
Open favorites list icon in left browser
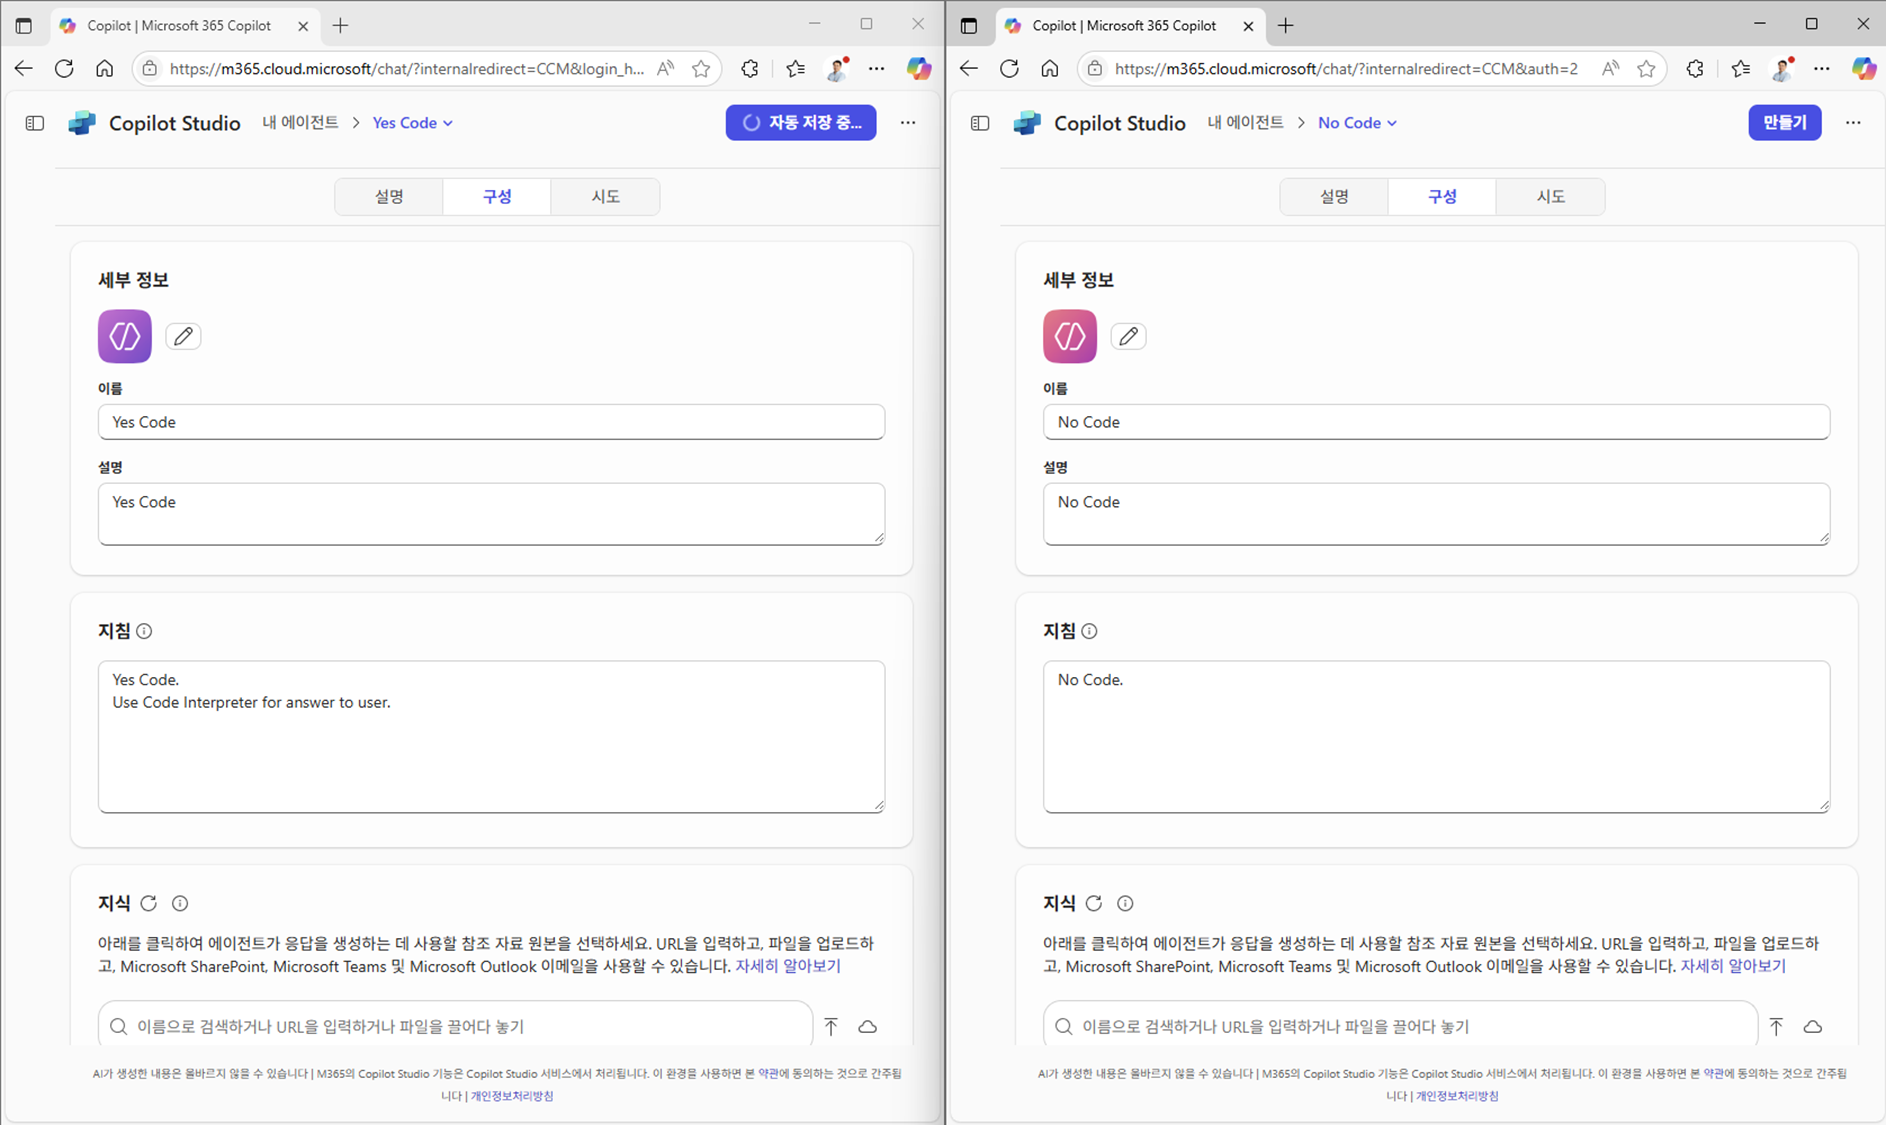pyautogui.click(x=795, y=68)
